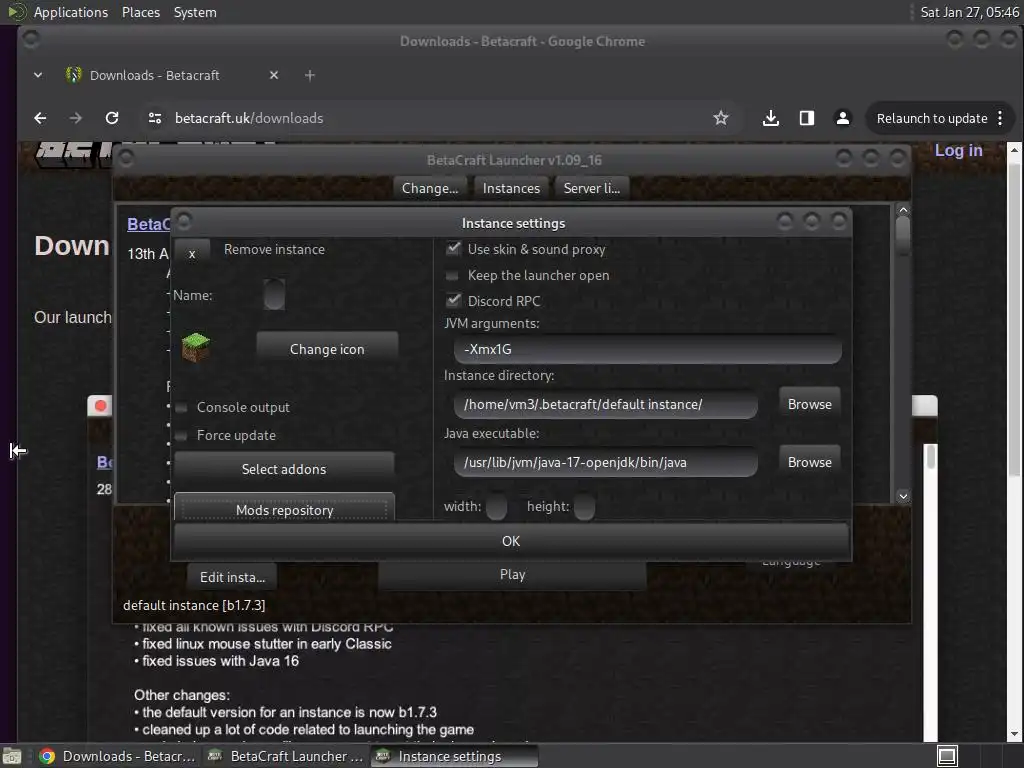Open Chrome profile avatar icon

pyautogui.click(x=842, y=118)
